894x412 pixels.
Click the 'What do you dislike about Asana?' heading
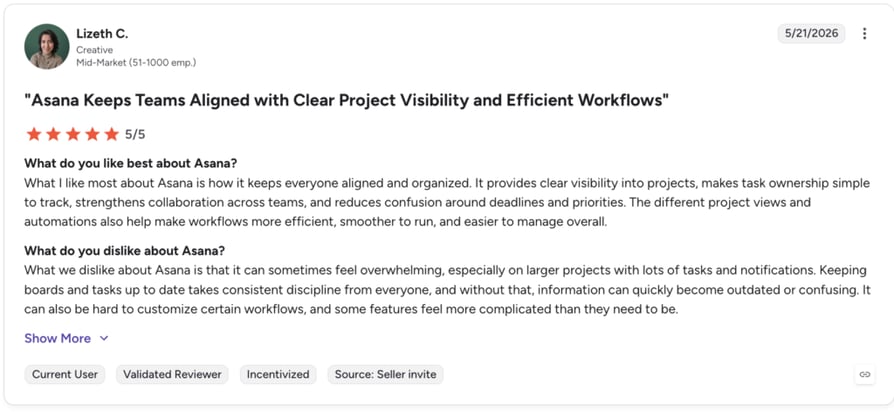pos(125,251)
